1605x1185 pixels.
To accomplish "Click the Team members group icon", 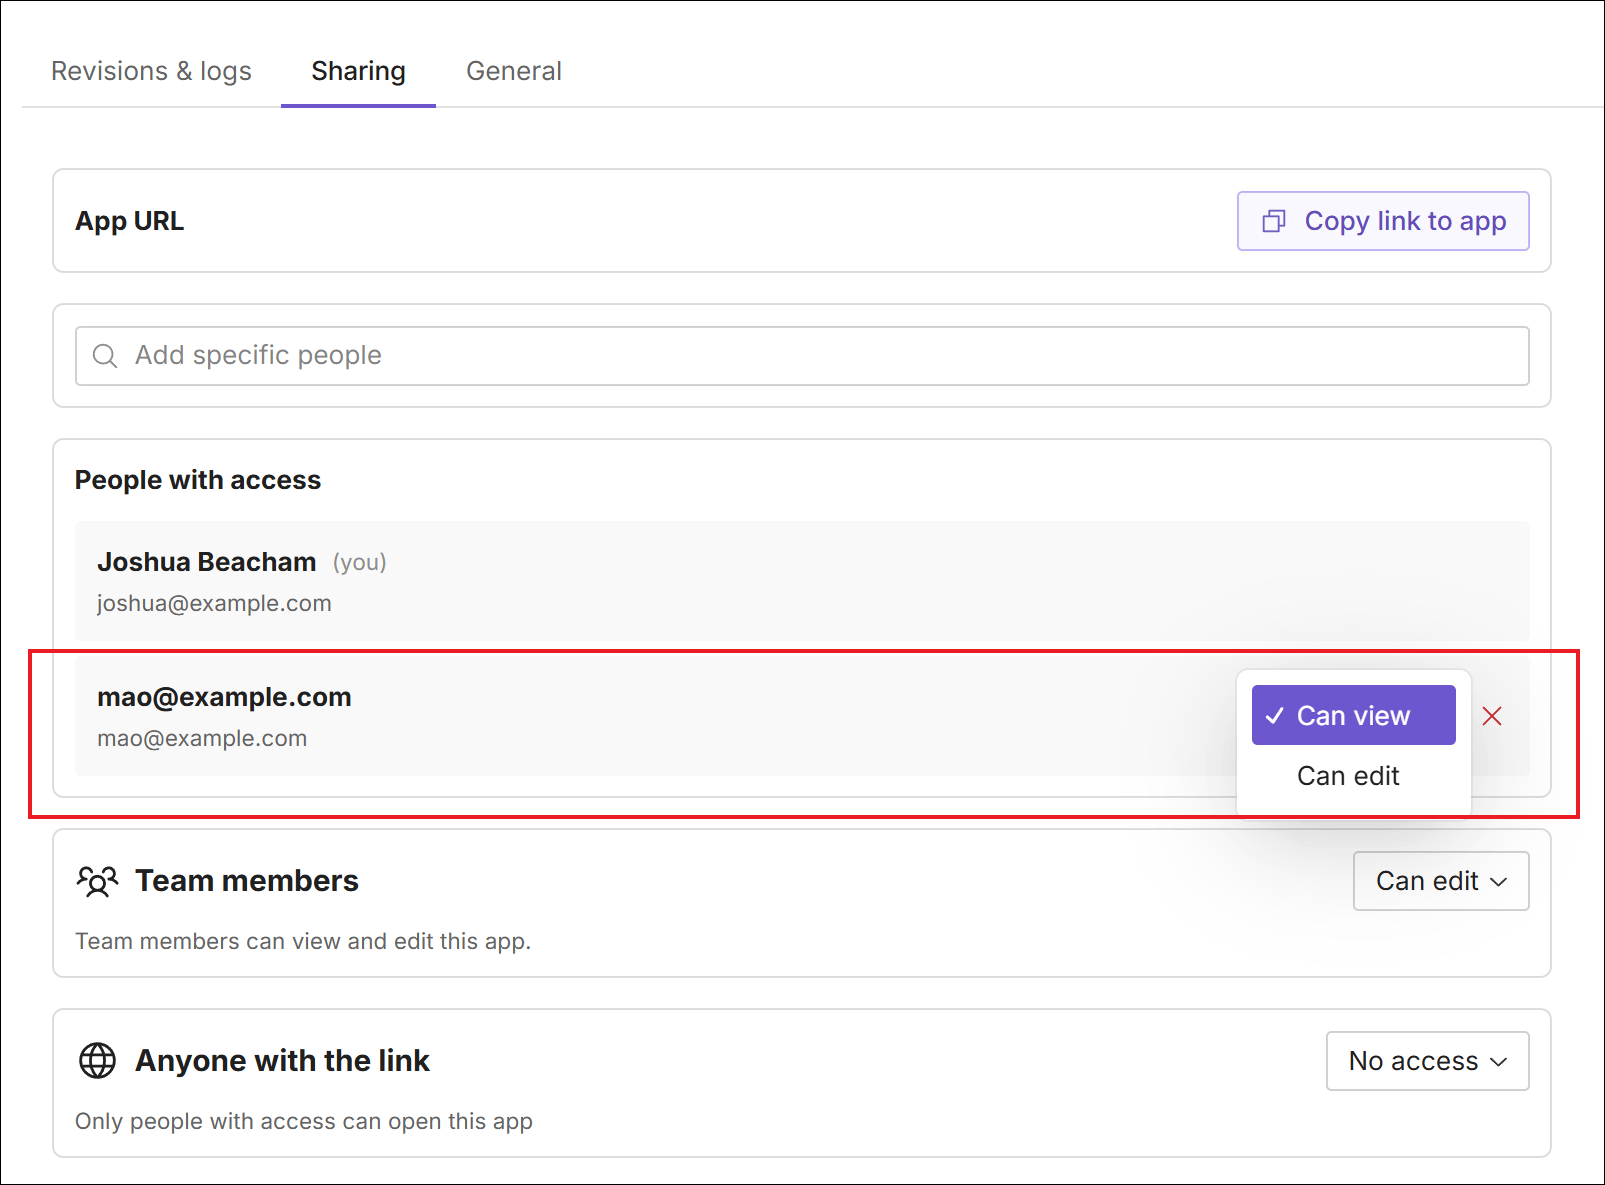I will [x=96, y=881].
